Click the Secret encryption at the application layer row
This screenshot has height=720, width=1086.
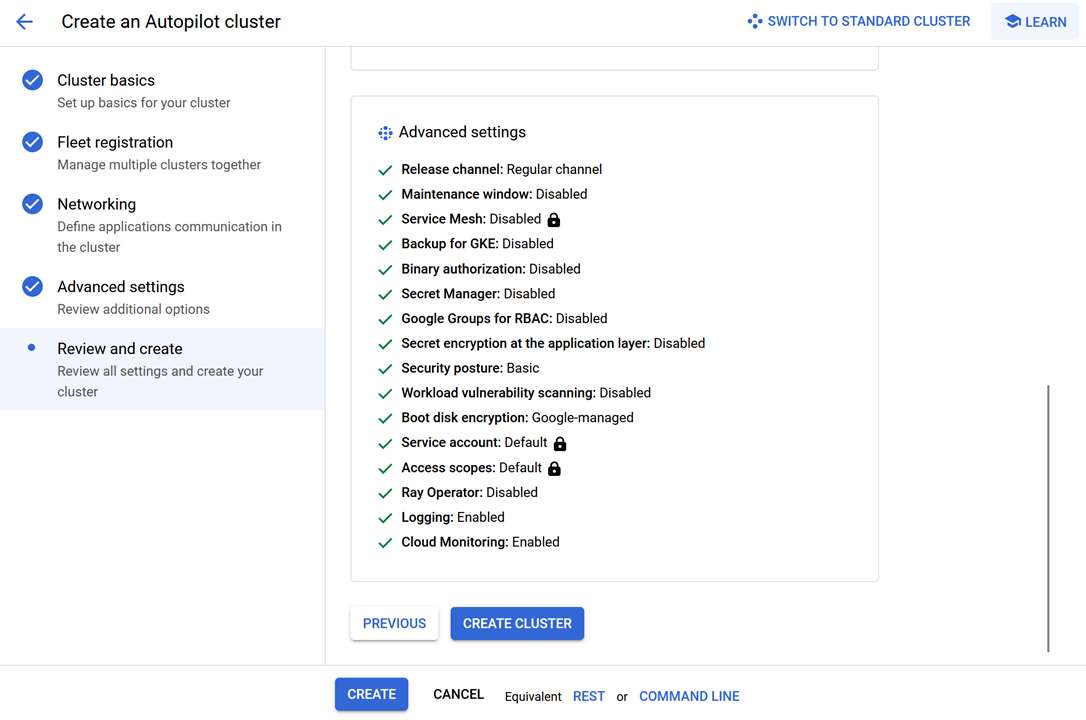[553, 343]
